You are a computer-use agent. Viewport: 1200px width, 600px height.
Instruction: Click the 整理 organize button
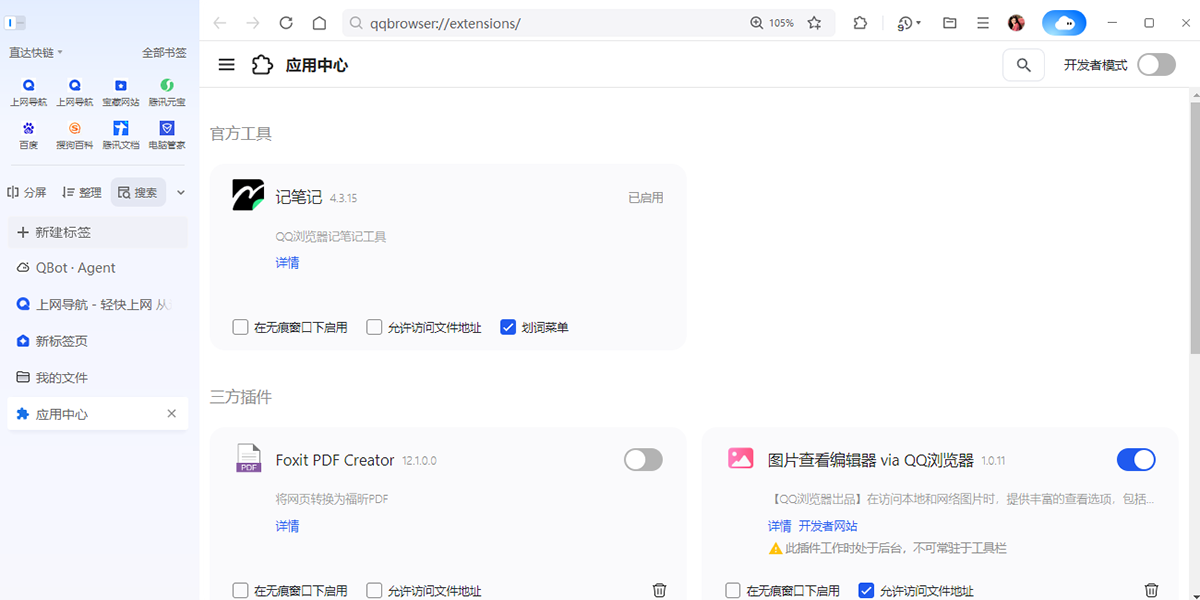click(x=82, y=192)
